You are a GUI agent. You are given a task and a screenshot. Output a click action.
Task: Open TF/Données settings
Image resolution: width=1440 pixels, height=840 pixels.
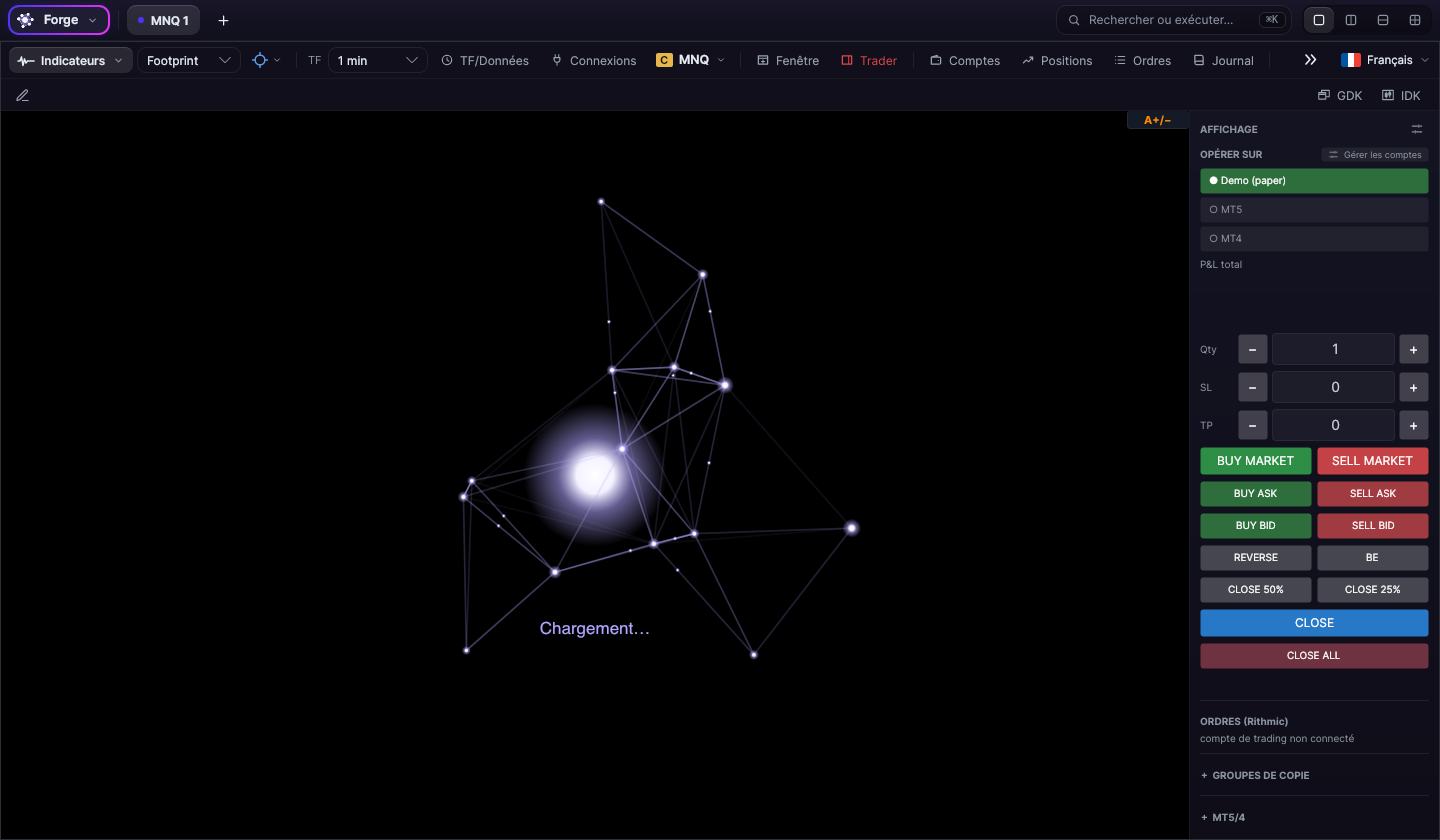(x=485, y=60)
